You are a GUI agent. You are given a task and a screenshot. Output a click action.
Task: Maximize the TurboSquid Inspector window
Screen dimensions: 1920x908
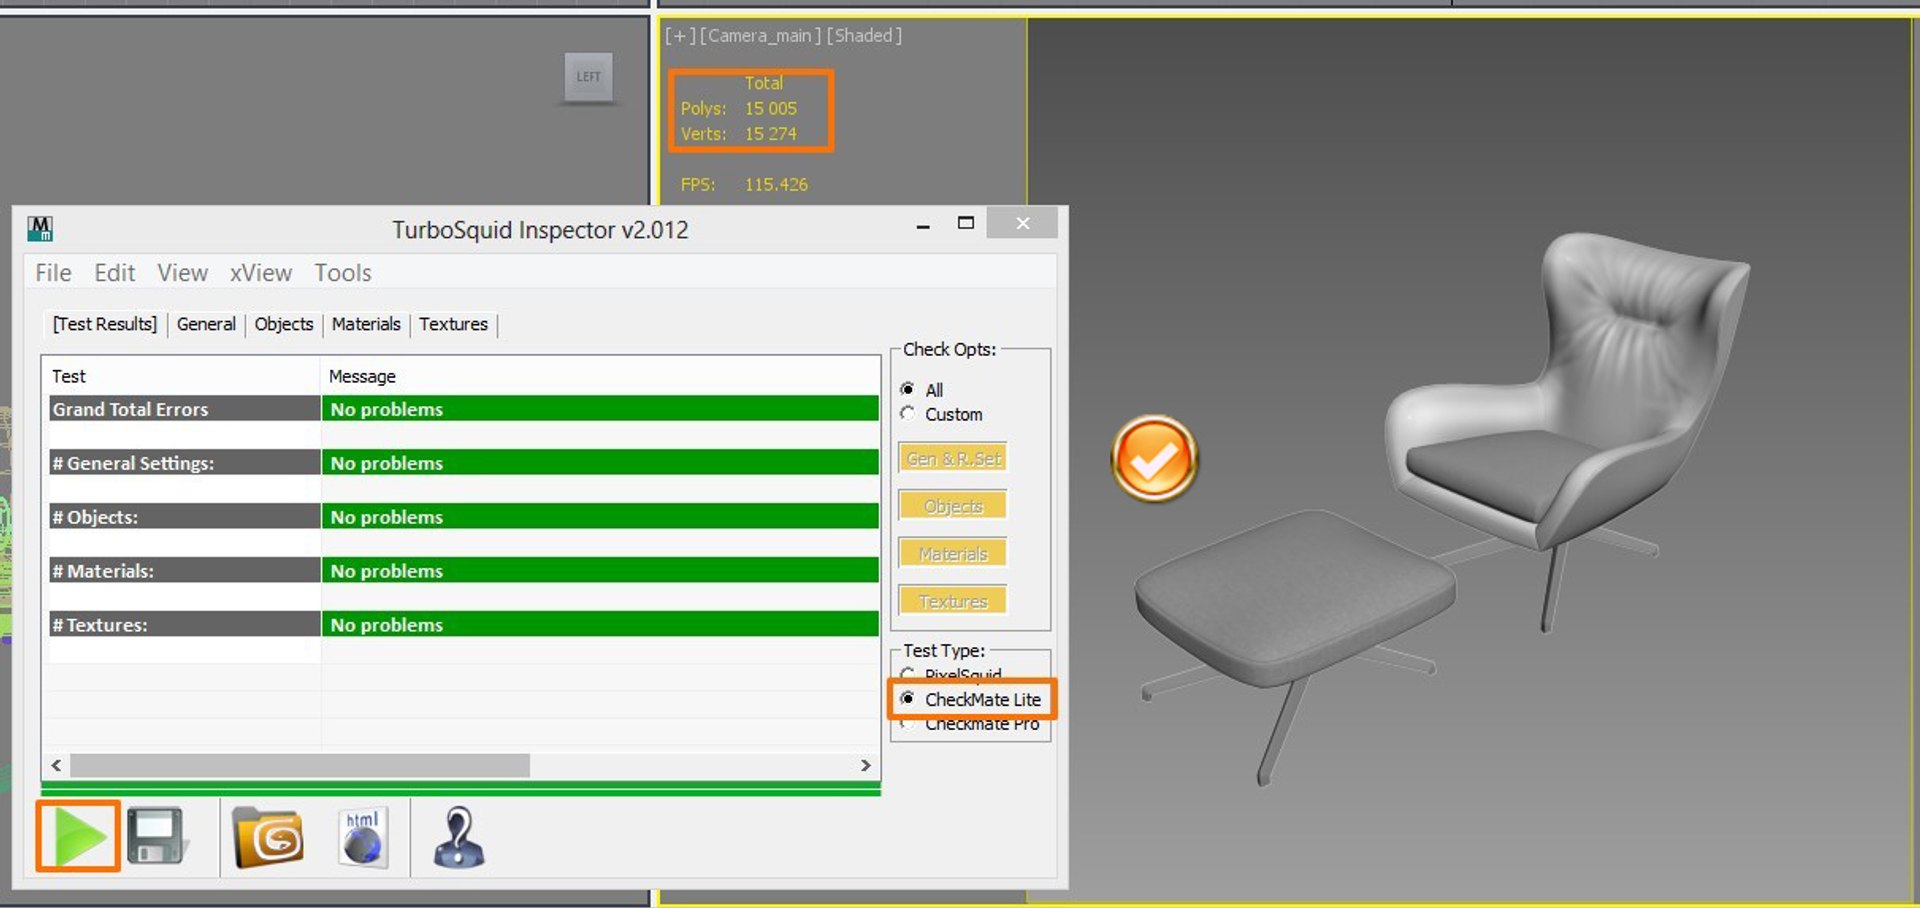(965, 223)
